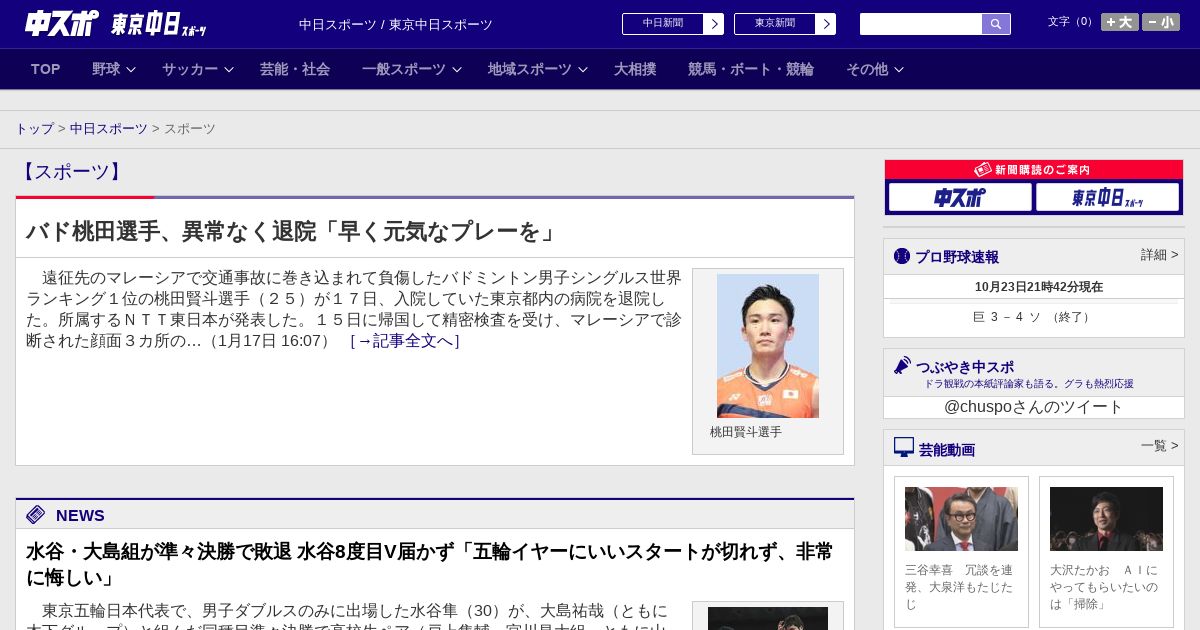
Task: Open the 大相撲 menu item
Action: [635, 69]
